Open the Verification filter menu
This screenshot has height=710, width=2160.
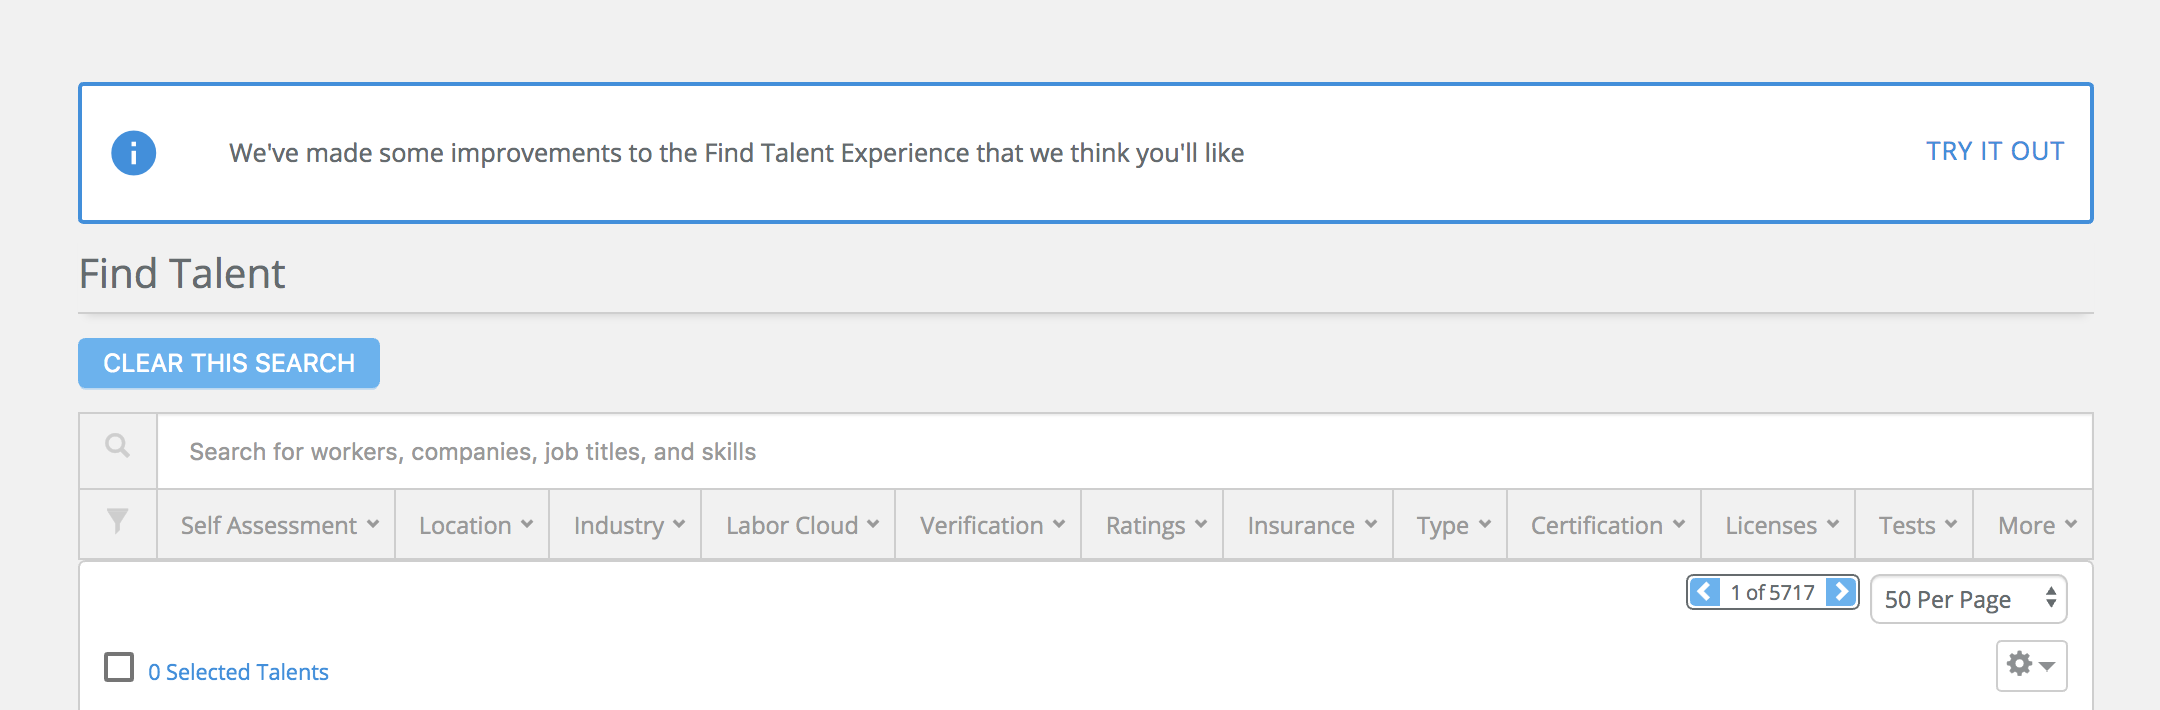(991, 525)
